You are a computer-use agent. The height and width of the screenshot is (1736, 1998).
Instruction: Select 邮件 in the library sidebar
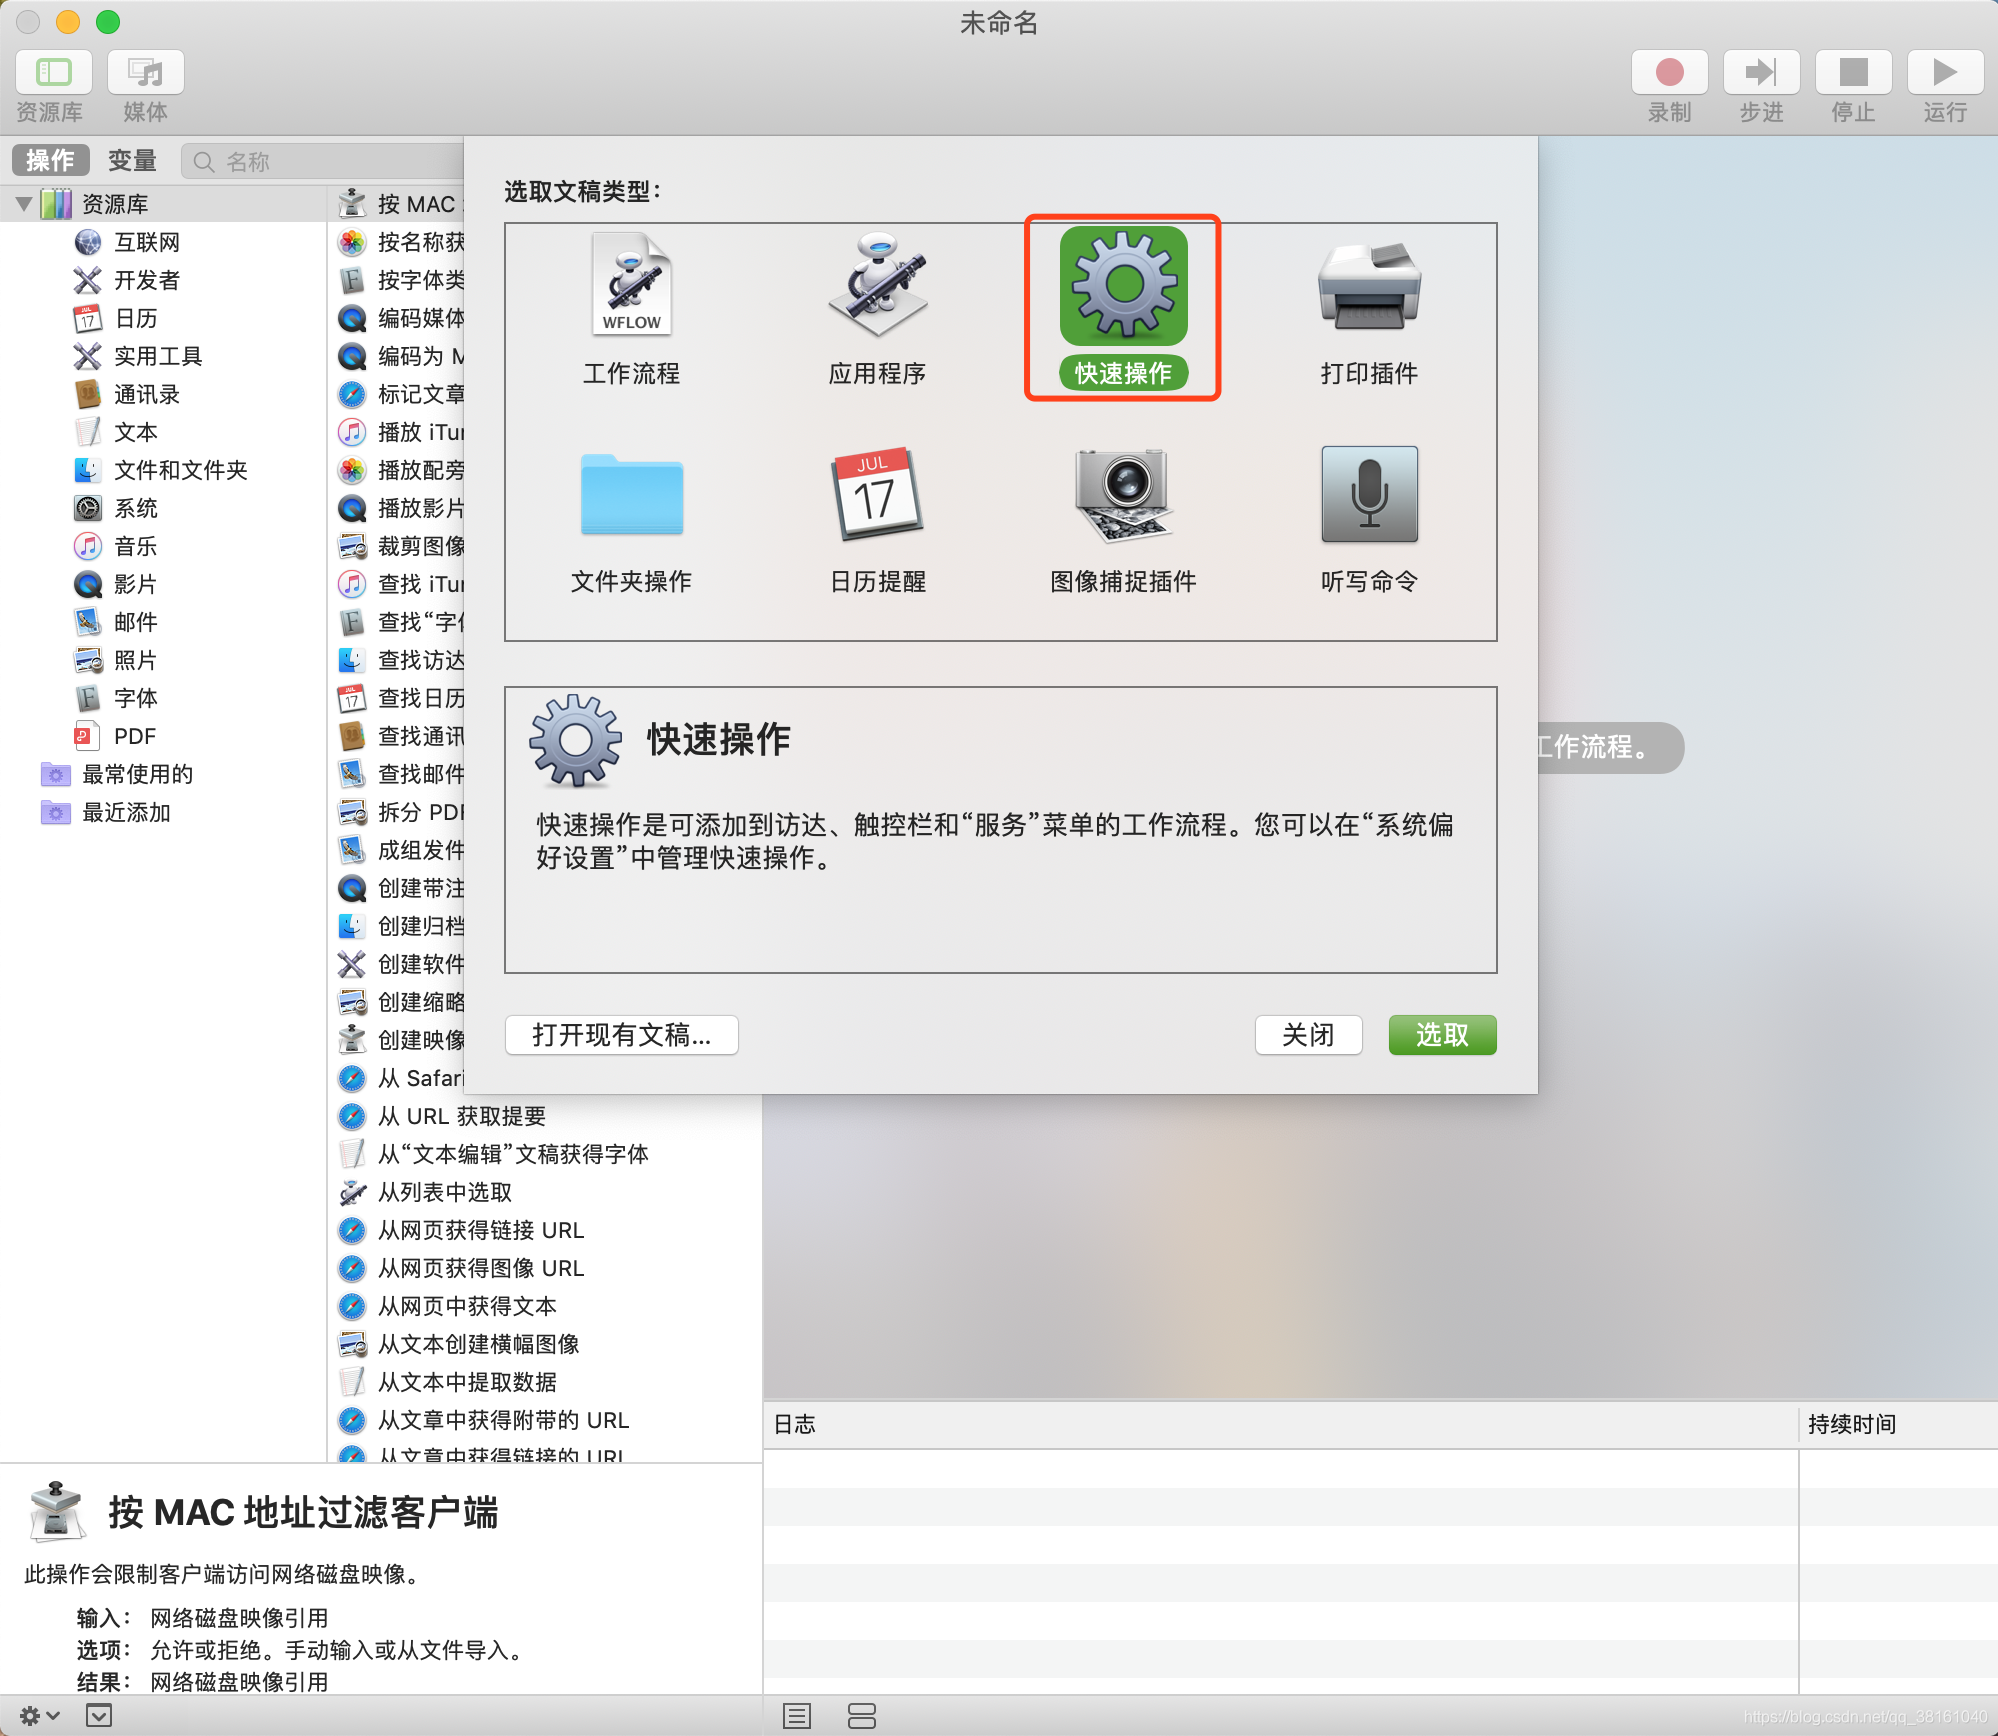click(135, 622)
